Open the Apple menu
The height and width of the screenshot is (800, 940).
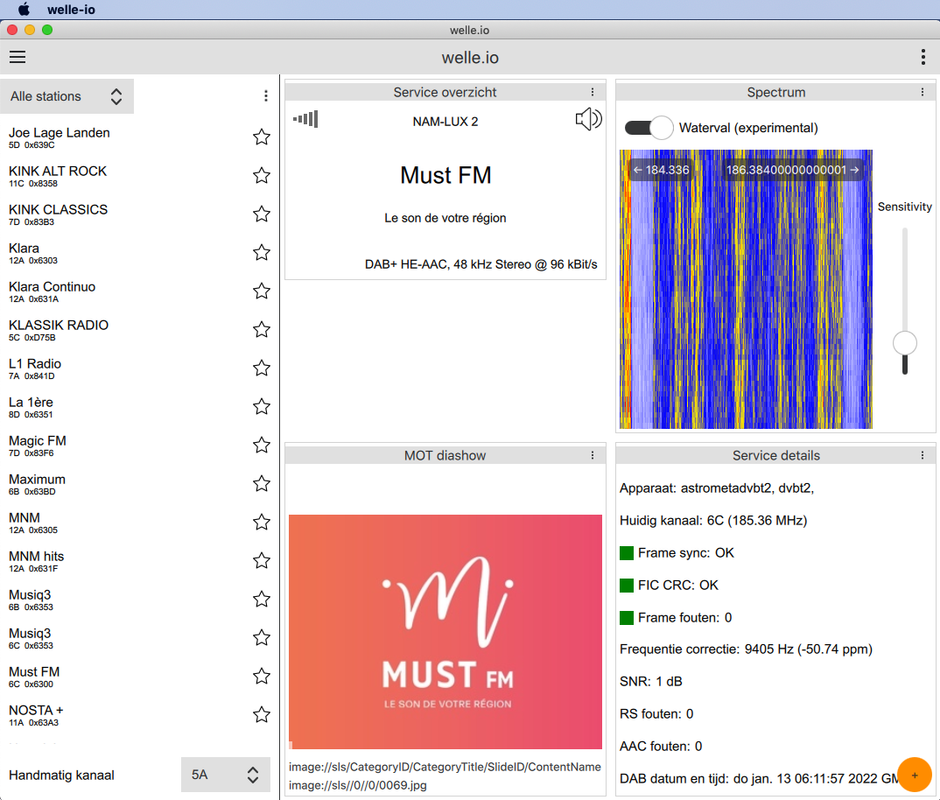click(x=24, y=9)
